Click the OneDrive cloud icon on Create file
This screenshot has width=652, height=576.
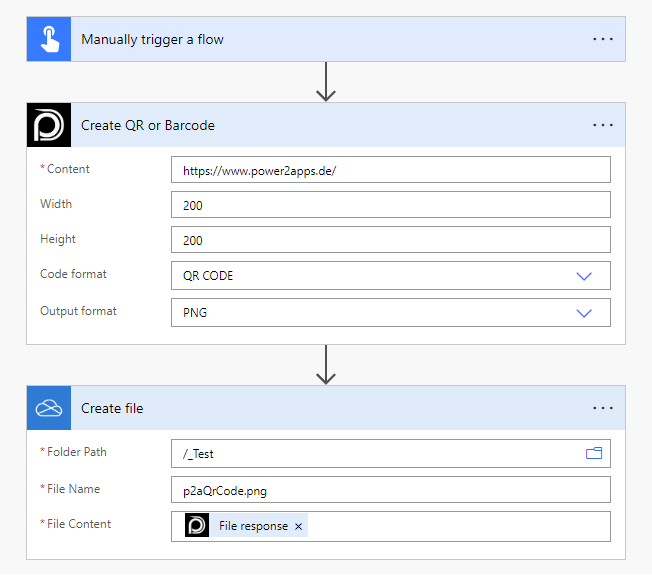click(48, 408)
